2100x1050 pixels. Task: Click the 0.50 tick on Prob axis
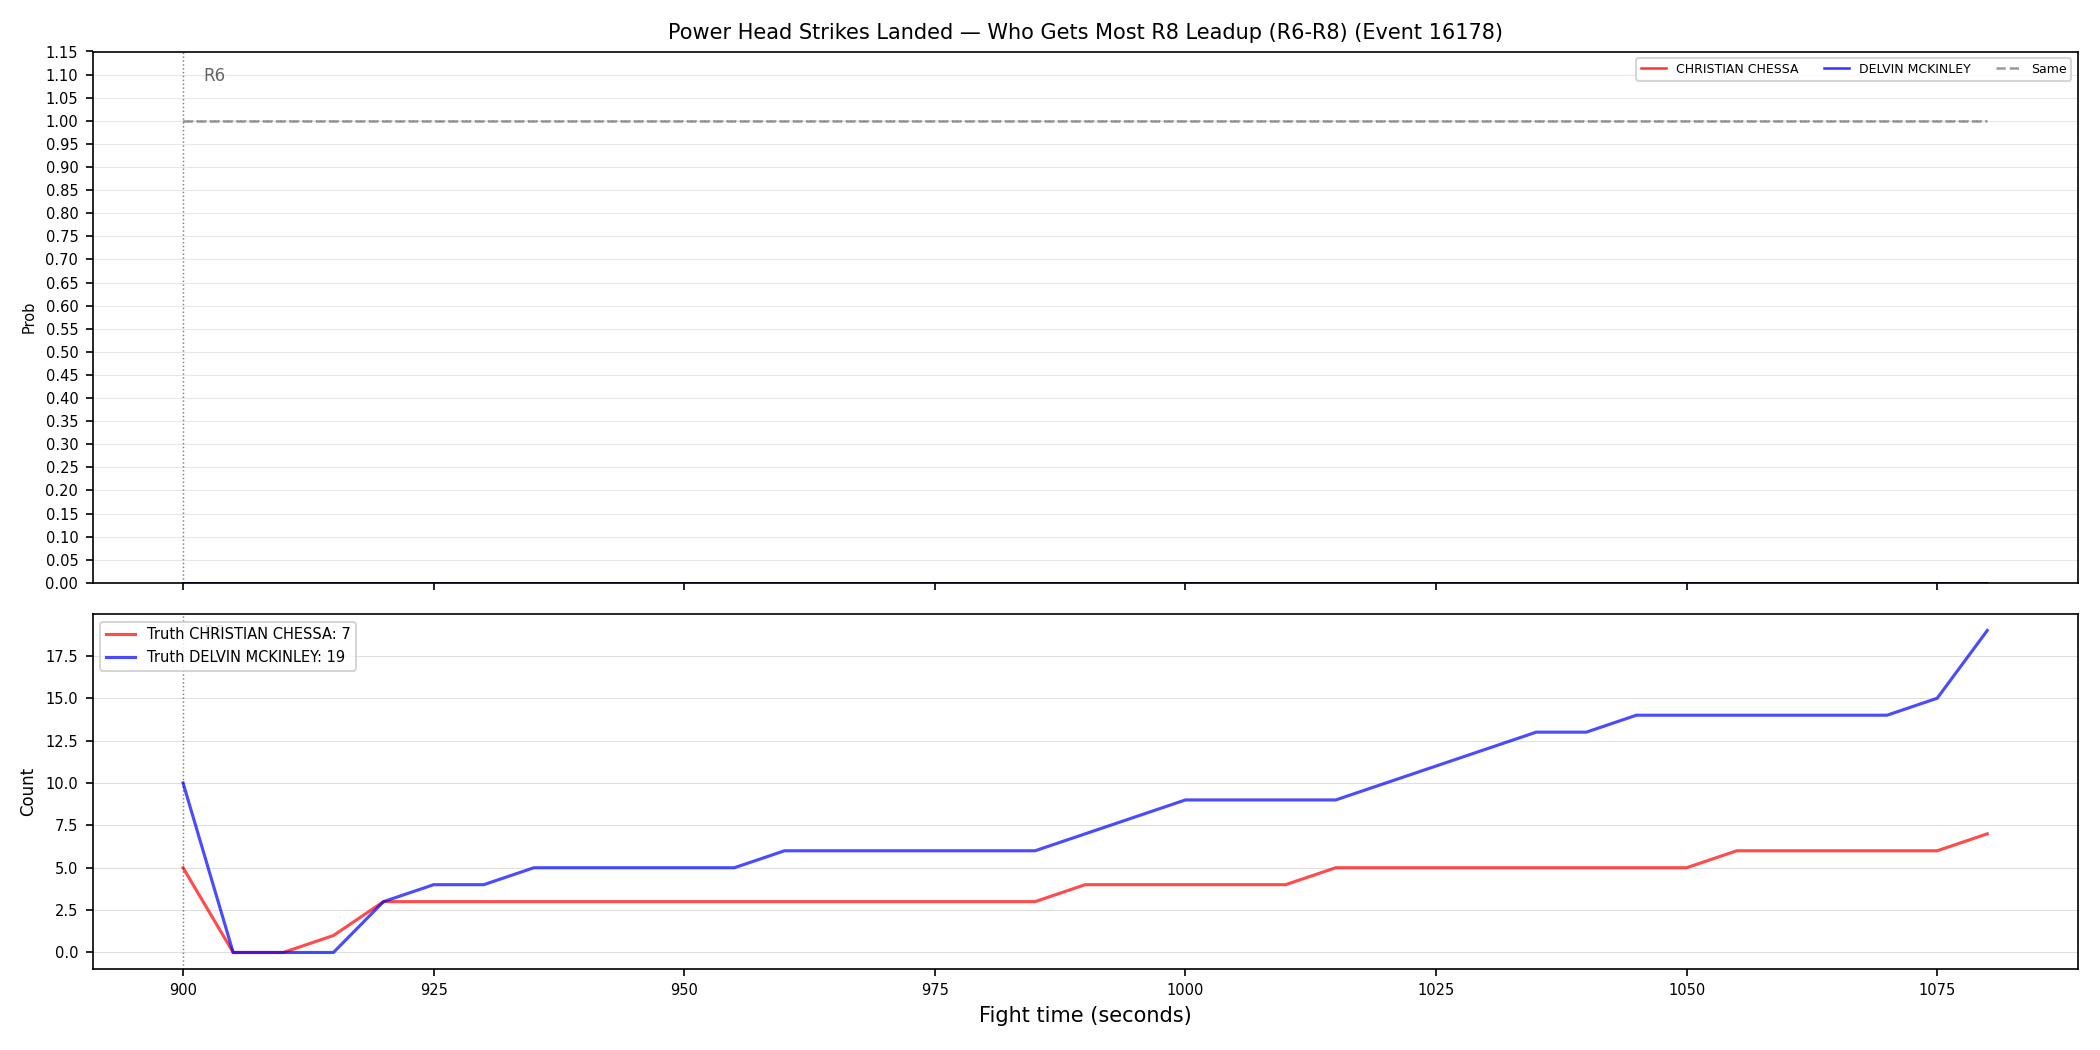(62, 352)
